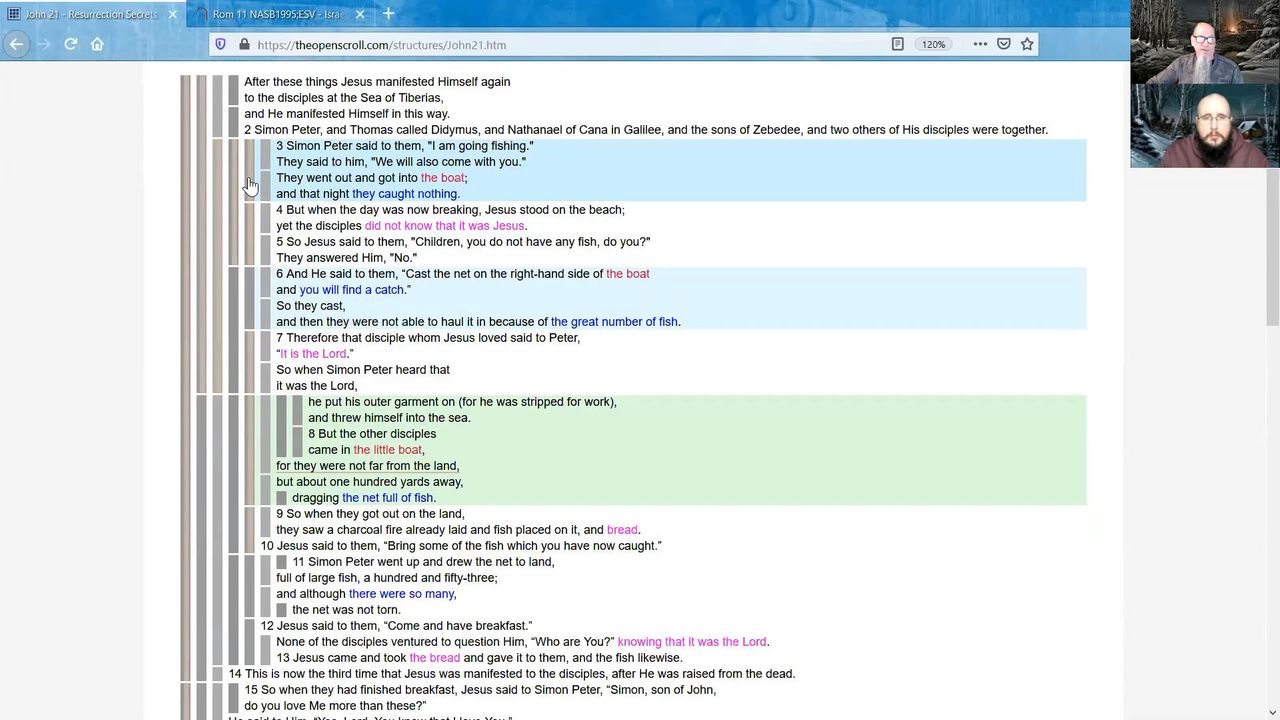Select the John 21 - Resurrection Secrets tab
The height and width of the screenshot is (720, 1280).
[x=88, y=14]
